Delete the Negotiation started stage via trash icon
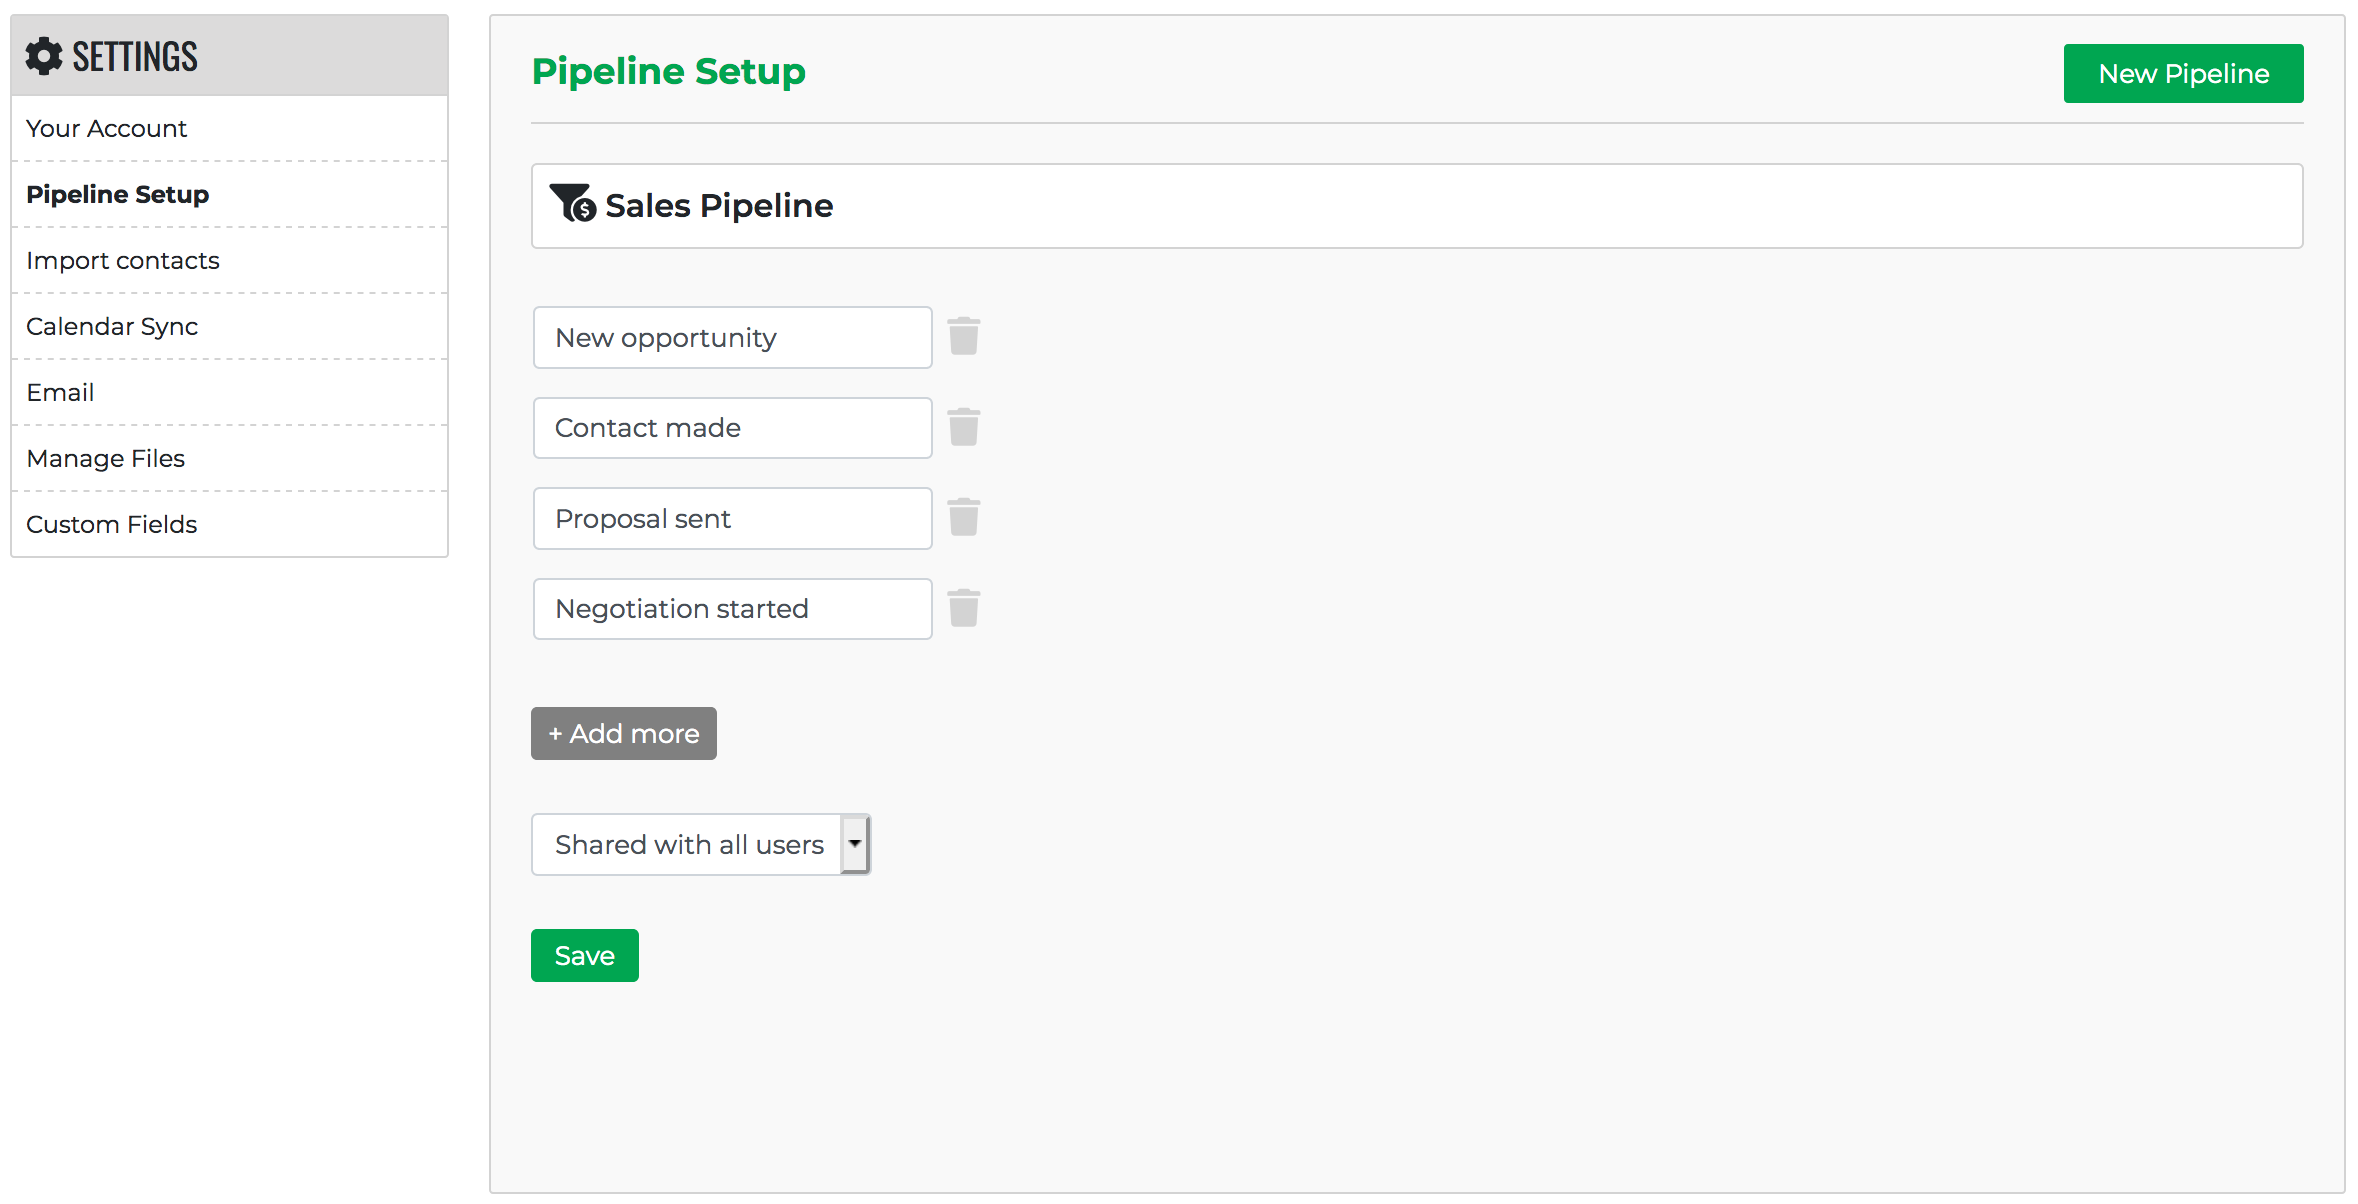 [963, 608]
